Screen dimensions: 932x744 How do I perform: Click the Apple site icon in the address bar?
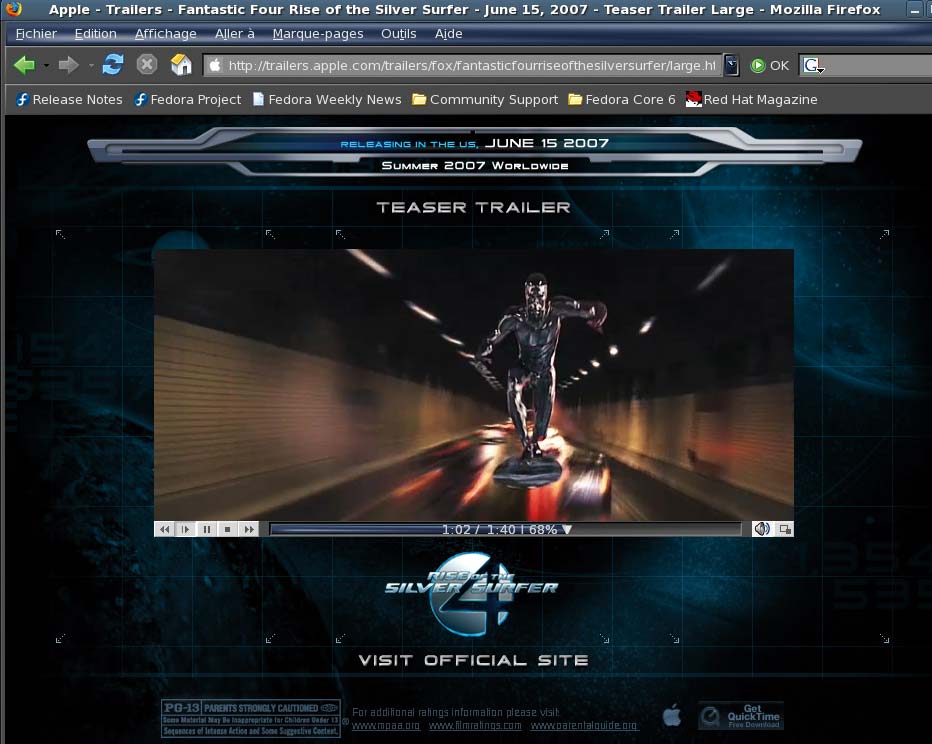click(x=215, y=65)
